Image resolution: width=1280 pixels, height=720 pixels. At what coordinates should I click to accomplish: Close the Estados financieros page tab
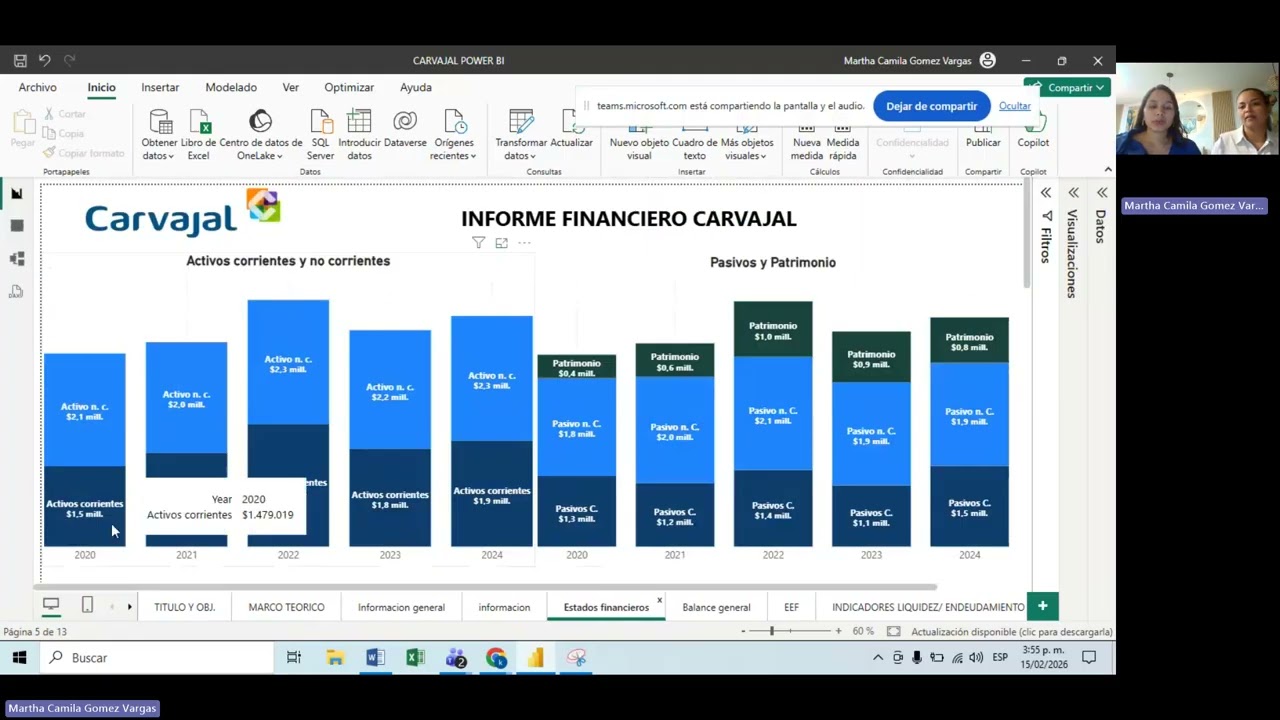[x=659, y=602]
